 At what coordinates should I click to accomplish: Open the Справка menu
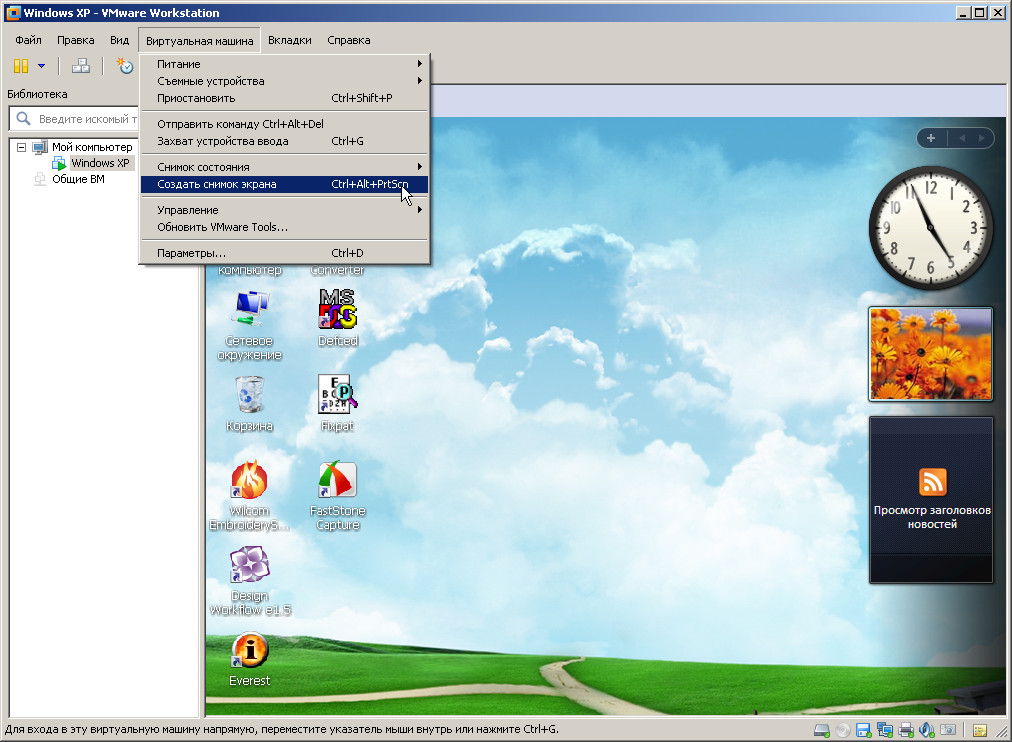pyautogui.click(x=349, y=40)
